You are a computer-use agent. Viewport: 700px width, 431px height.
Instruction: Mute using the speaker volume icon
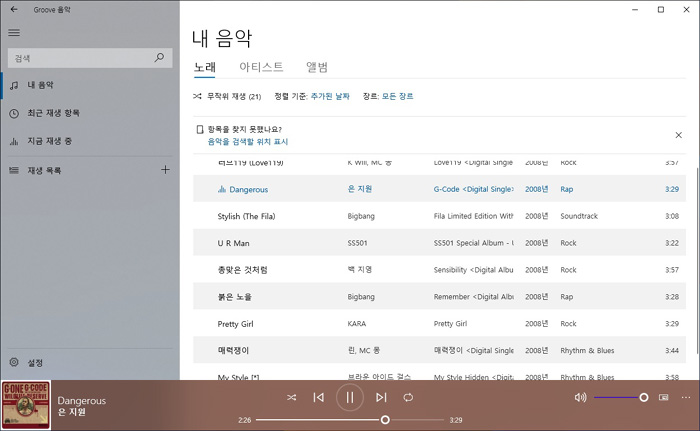(580, 397)
